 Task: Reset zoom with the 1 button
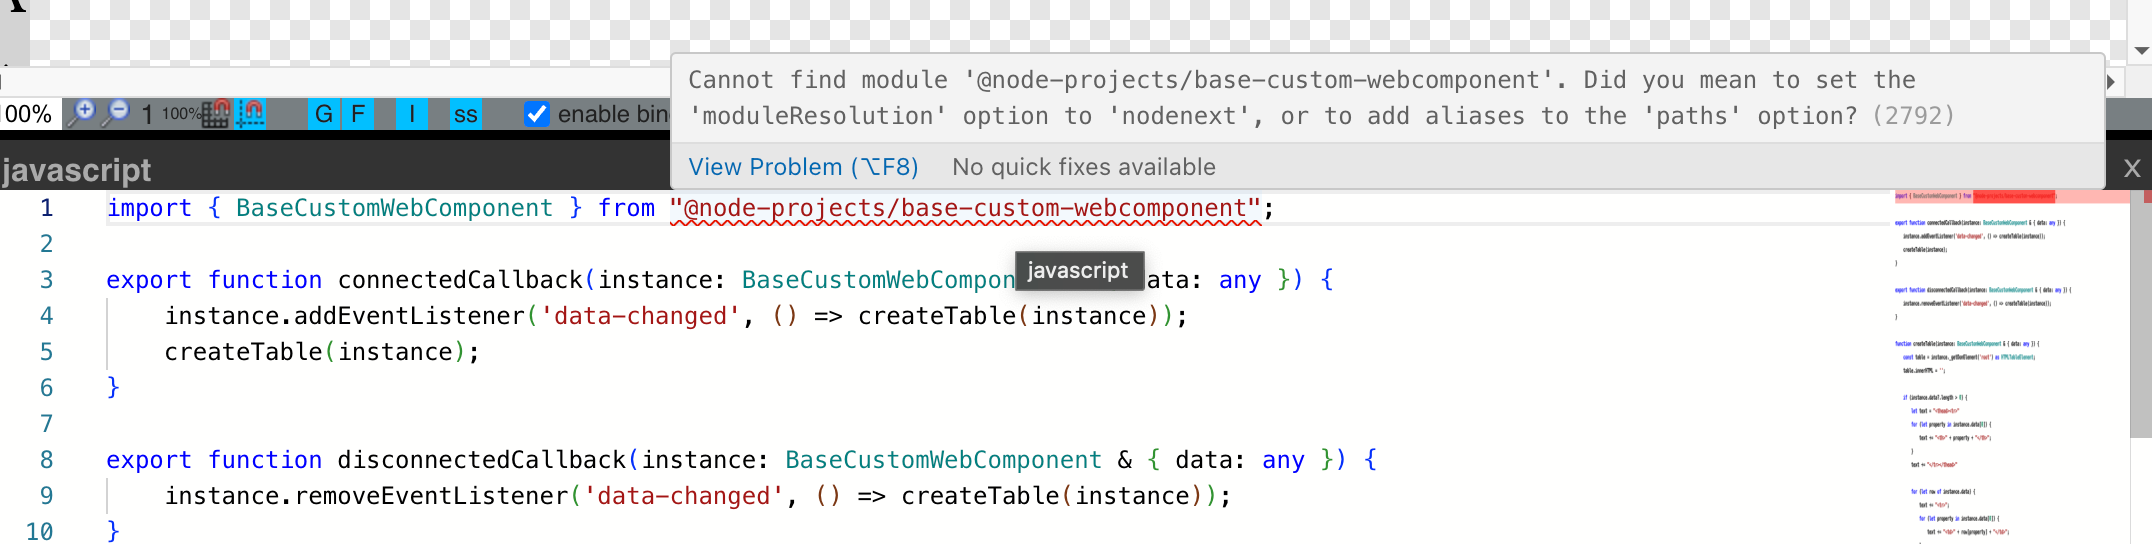147,114
